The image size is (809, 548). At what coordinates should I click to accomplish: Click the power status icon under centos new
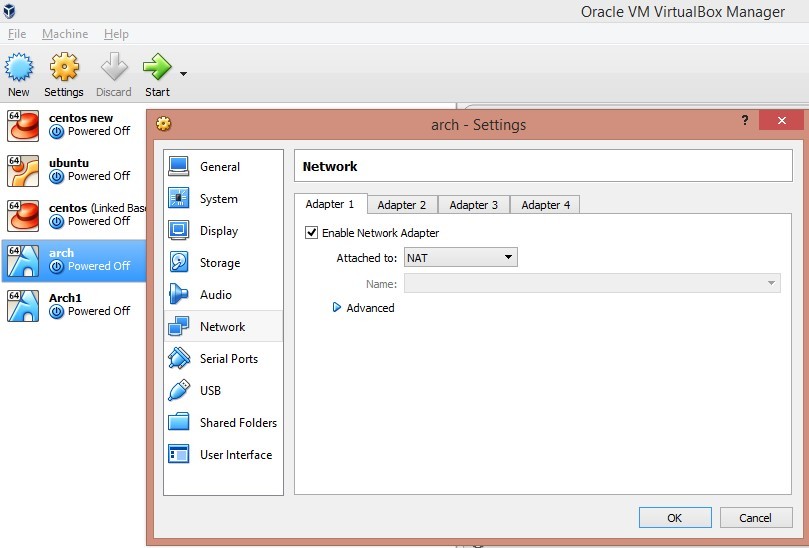56,132
